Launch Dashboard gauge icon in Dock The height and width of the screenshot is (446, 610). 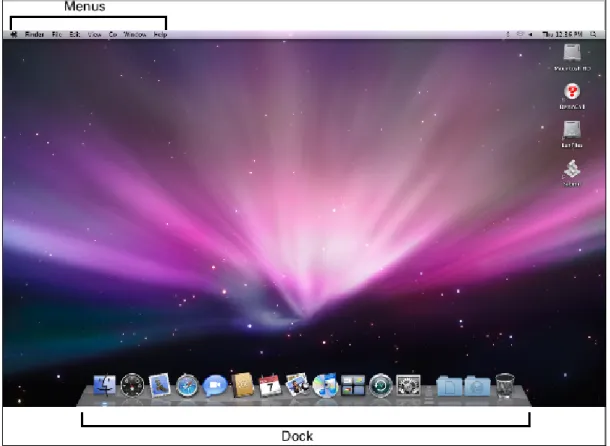pos(132,385)
